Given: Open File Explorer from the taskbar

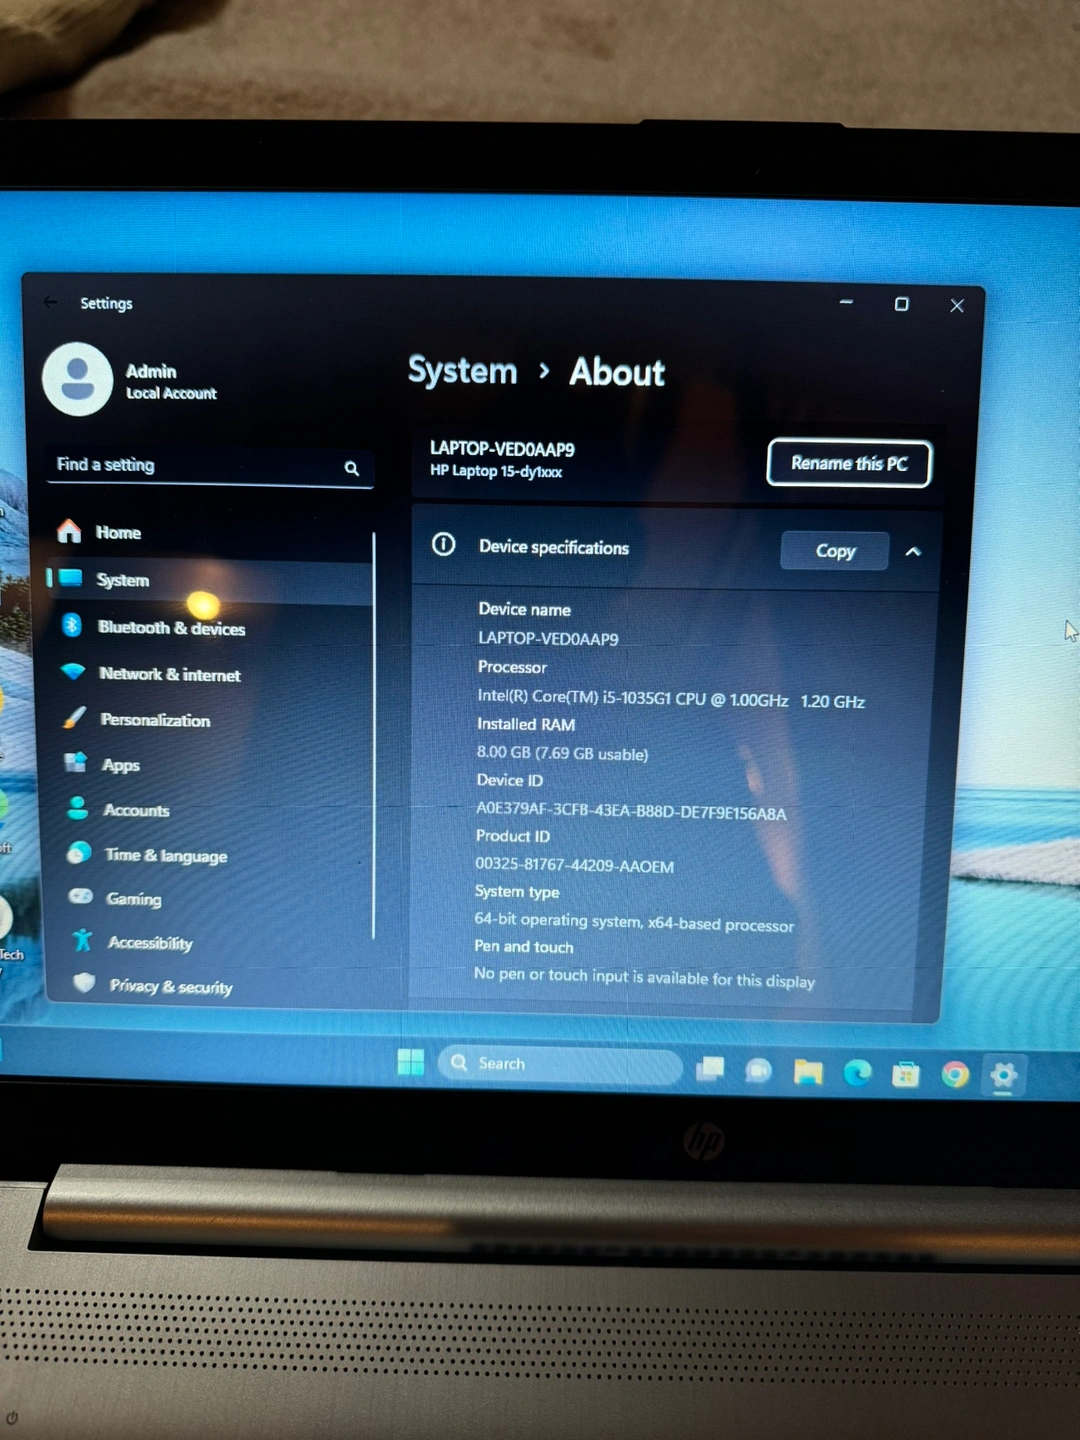Looking at the screenshot, I should [808, 1072].
